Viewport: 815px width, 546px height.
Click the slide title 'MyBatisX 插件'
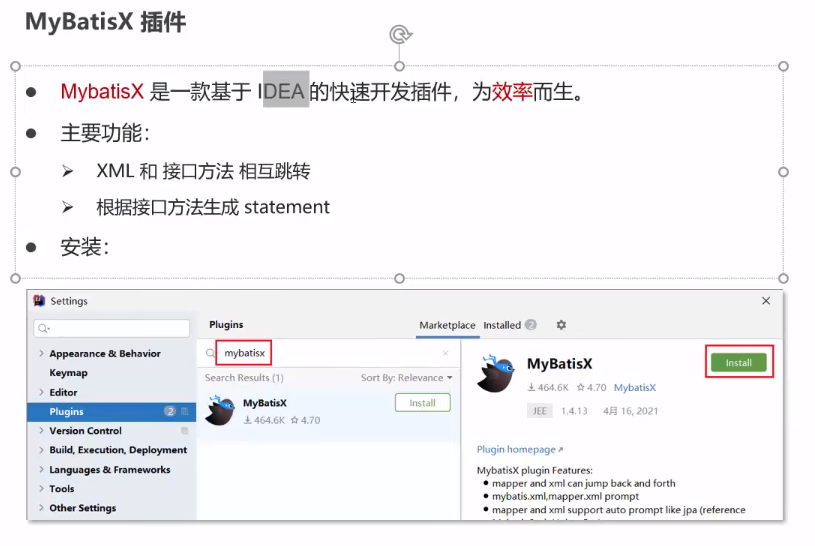click(106, 22)
